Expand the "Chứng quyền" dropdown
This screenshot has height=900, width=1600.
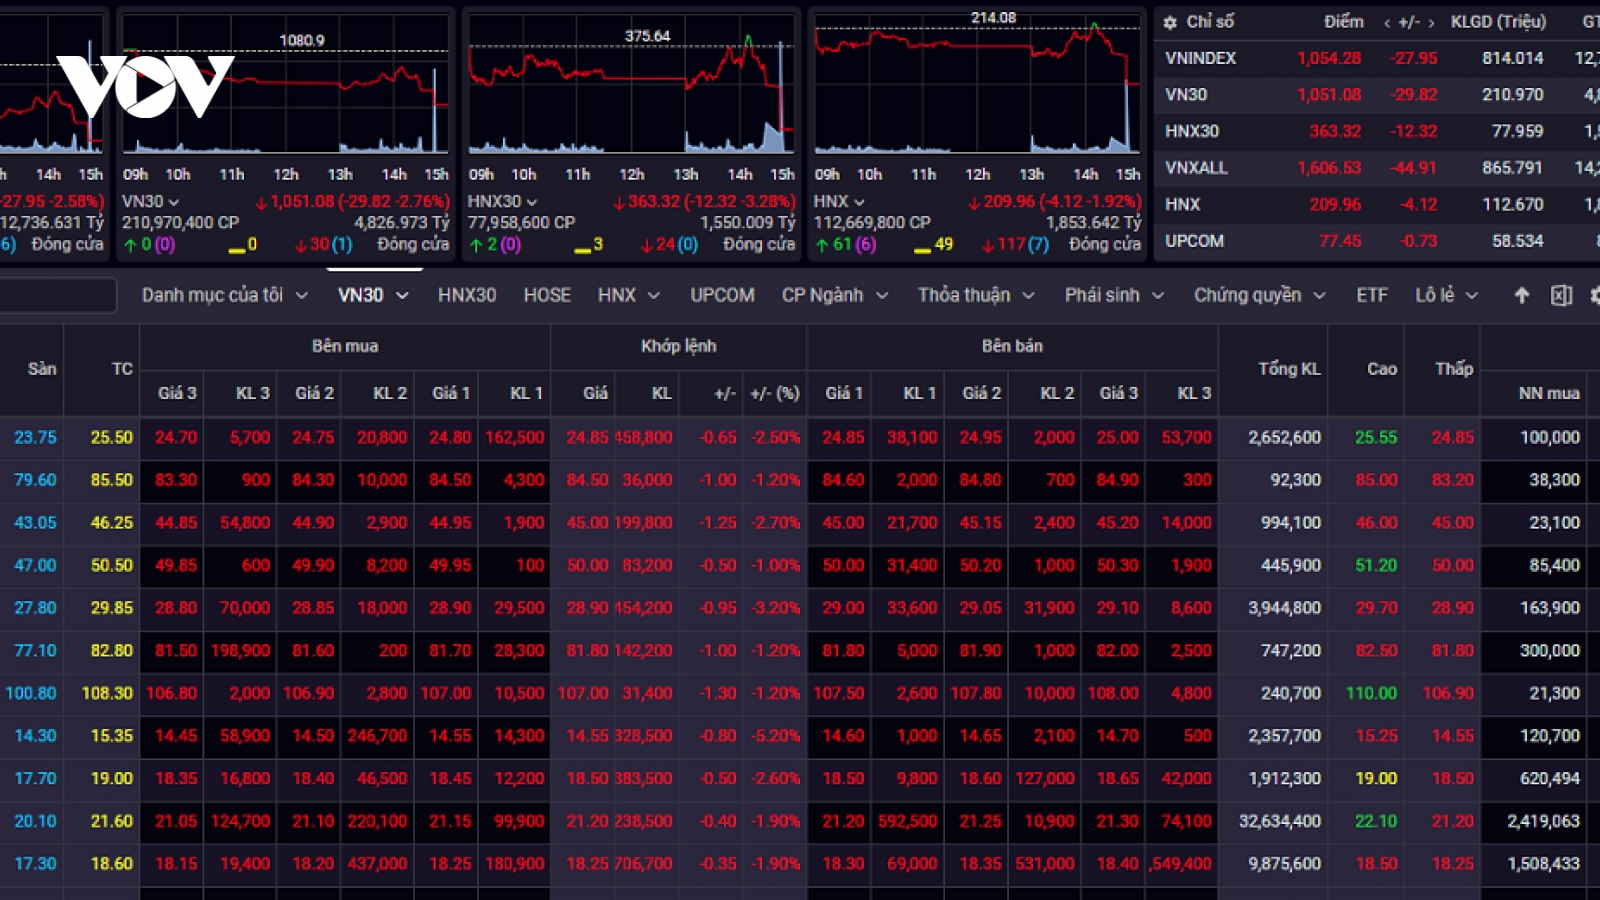(x=1260, y=295)
